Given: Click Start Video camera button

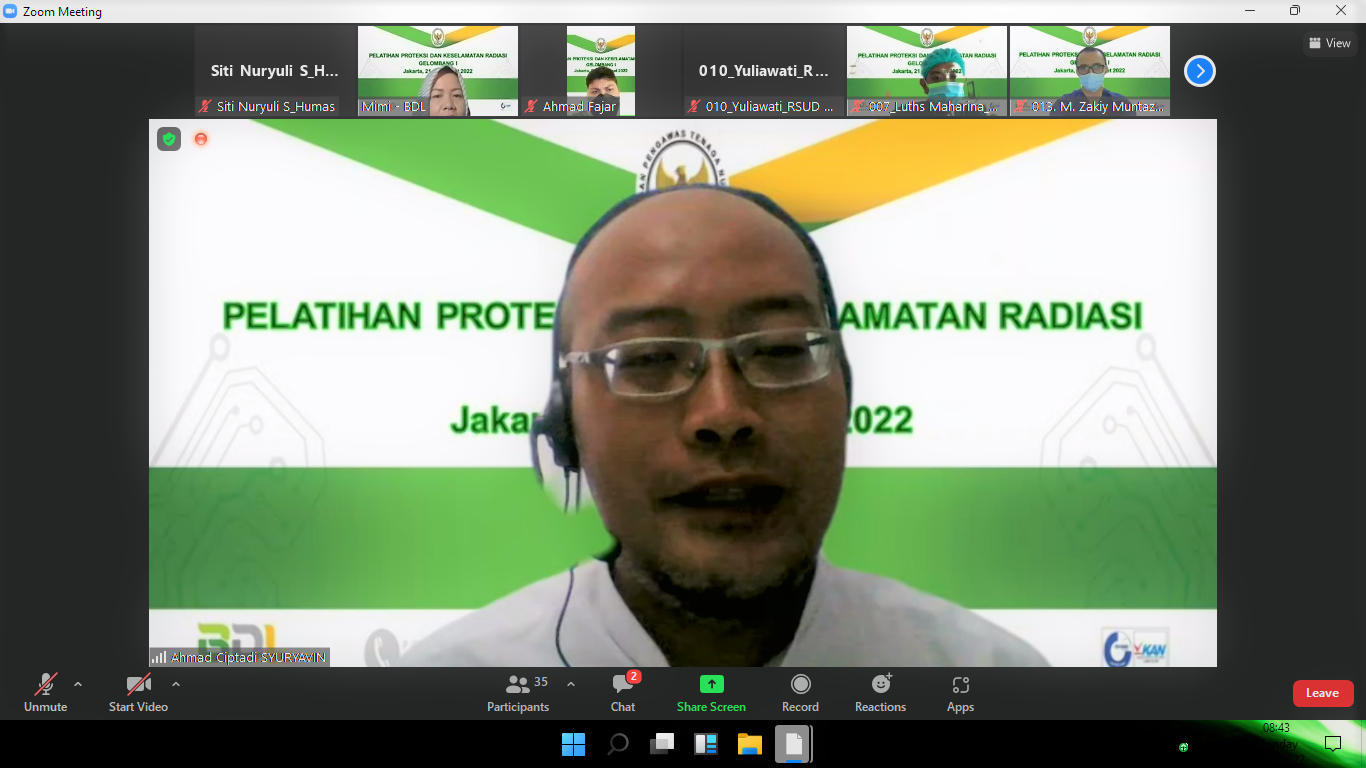Looking at the screenshot, I should coord(138,693).
